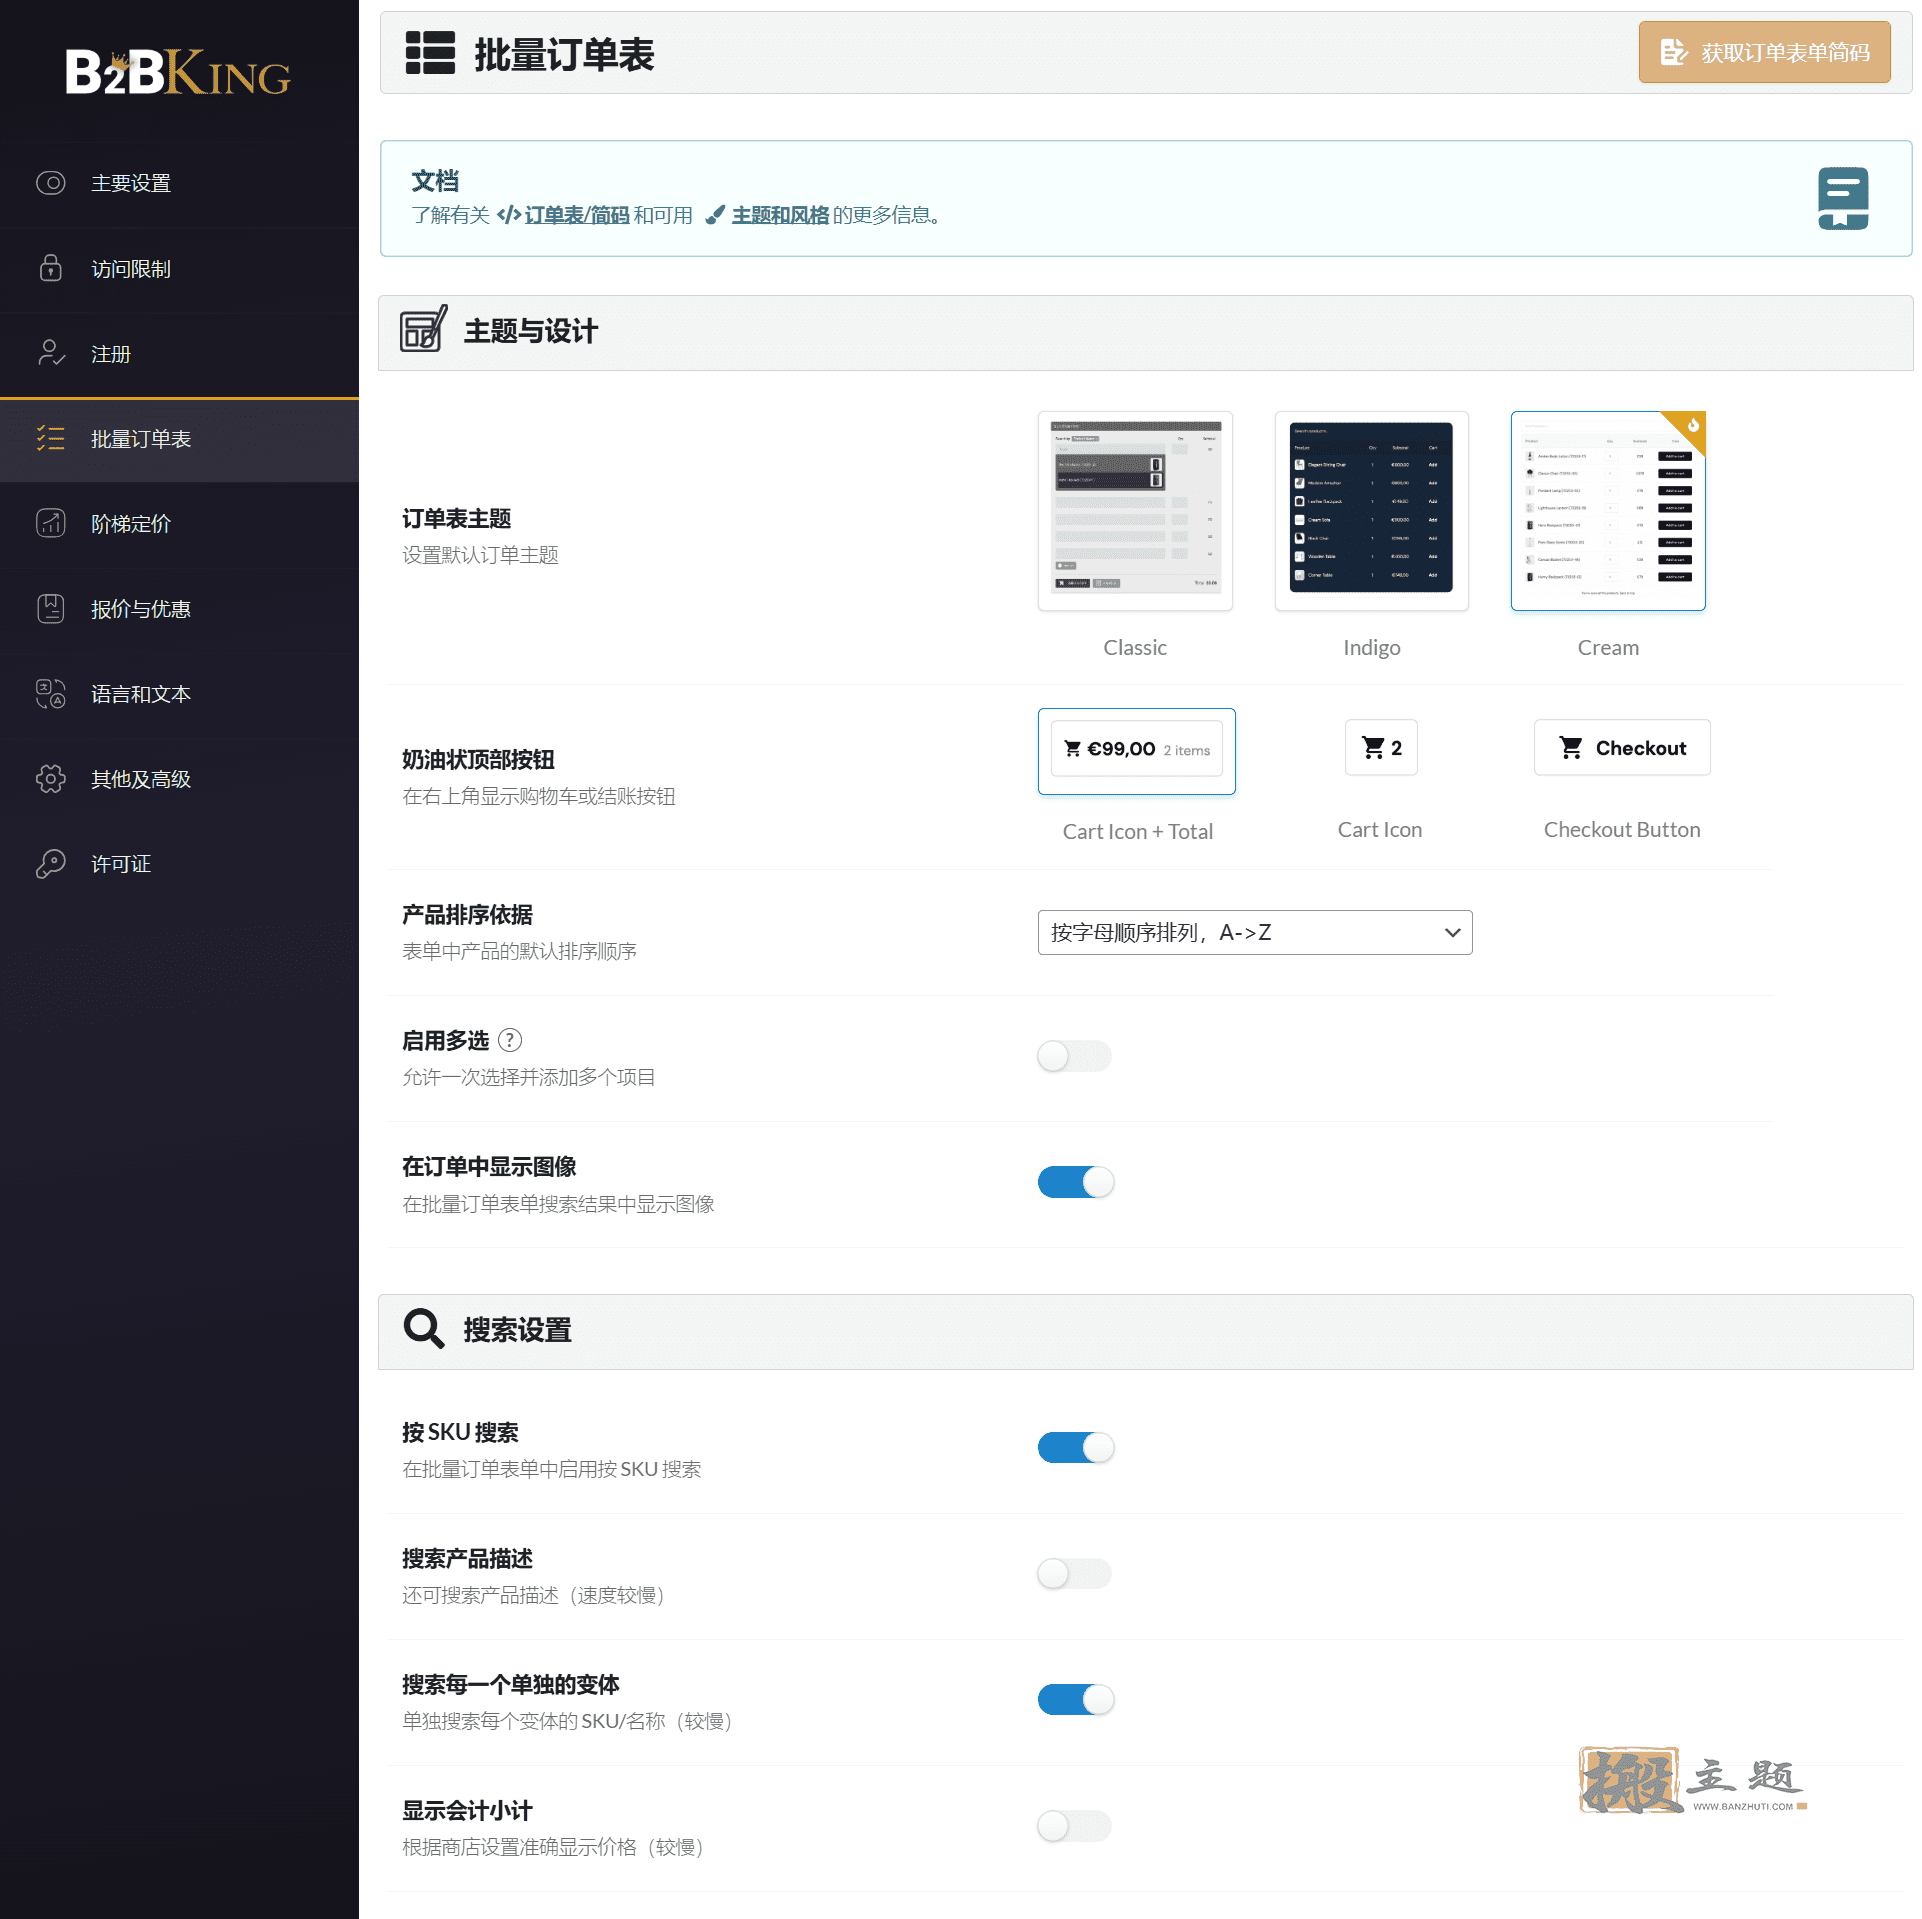This screenshot has height=1919, width=1922.
Task: Click the 主题与设计 section heading
Action: (x=530, y=331)
